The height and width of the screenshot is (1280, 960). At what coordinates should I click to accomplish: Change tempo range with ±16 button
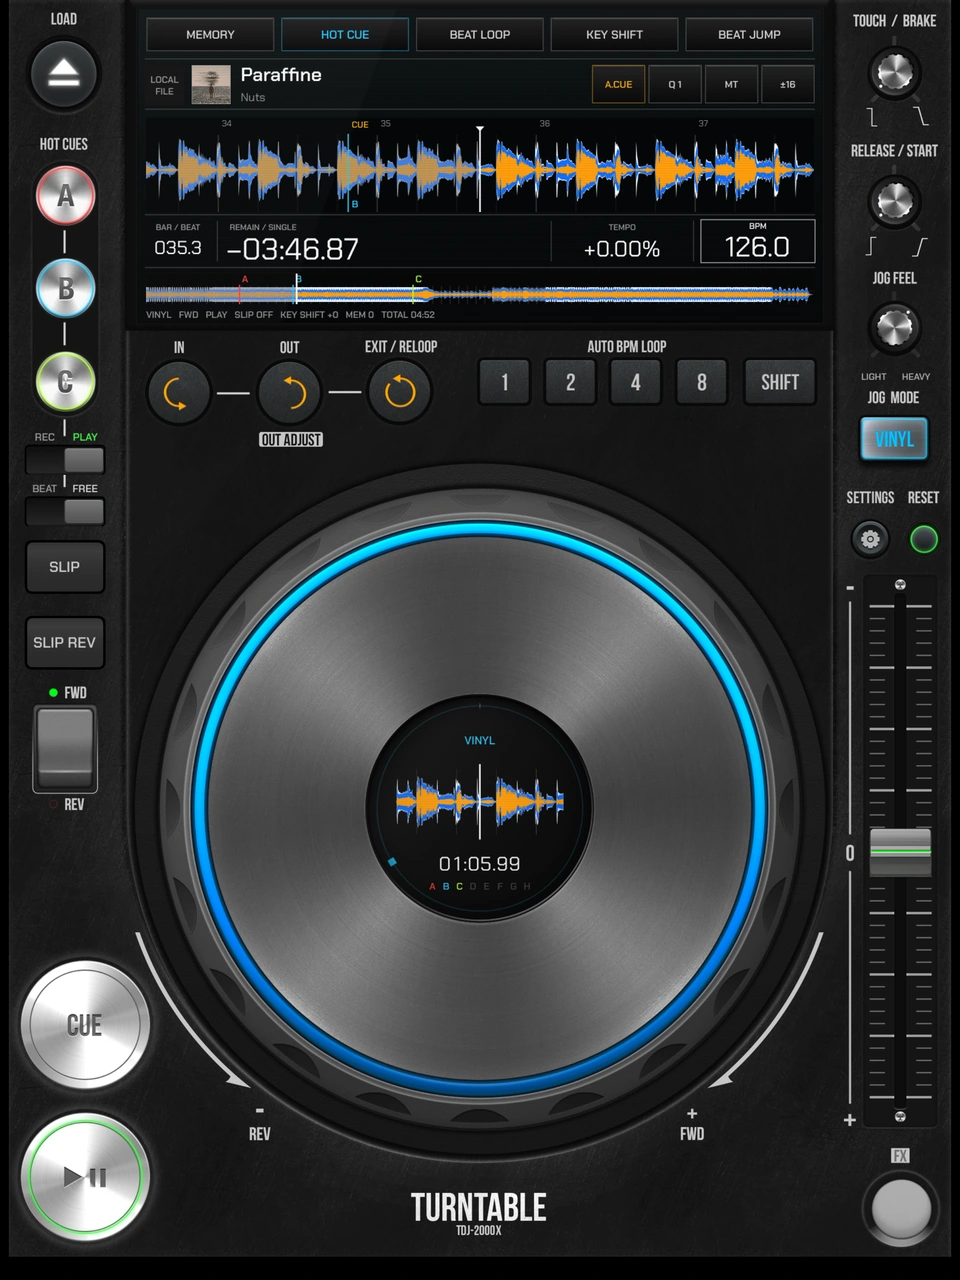tap(788, 85)
